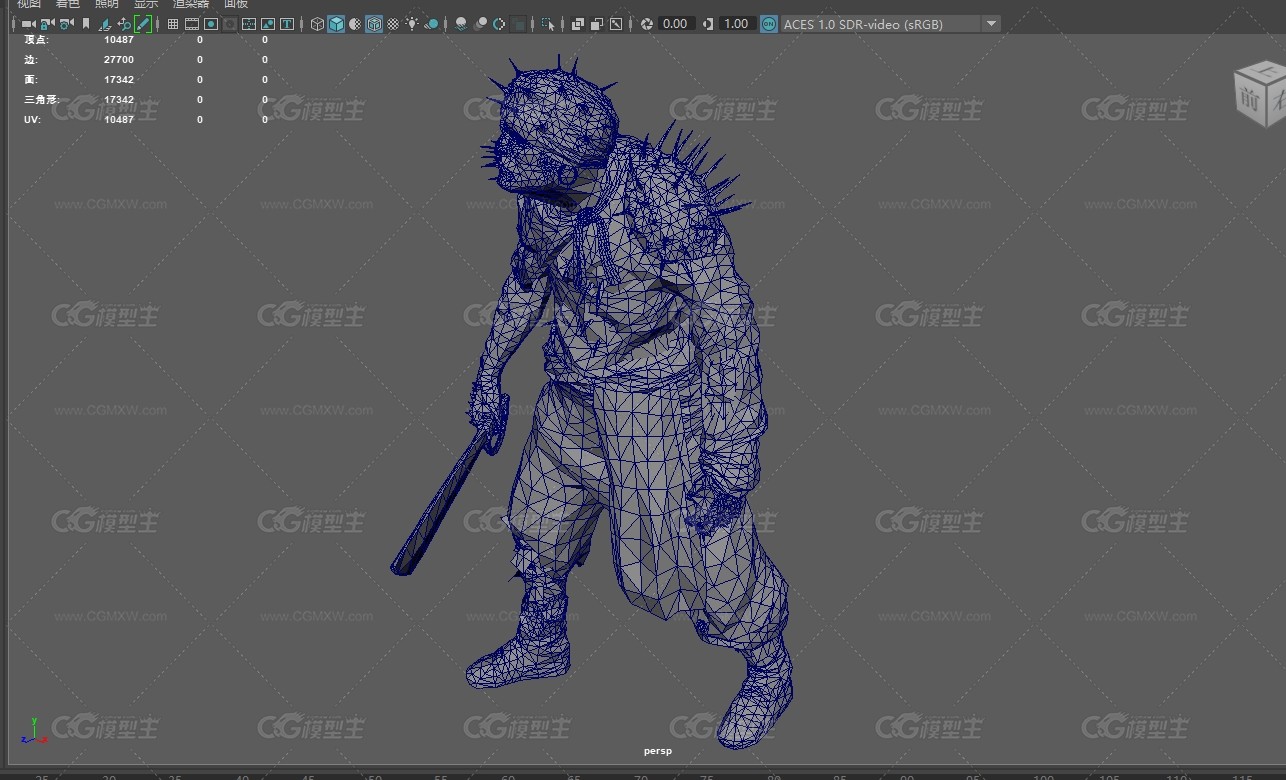Toggle Multisample Anti-aliasing icon
1286x780 pixels.
pyautogui.click(x=500, y=23)
